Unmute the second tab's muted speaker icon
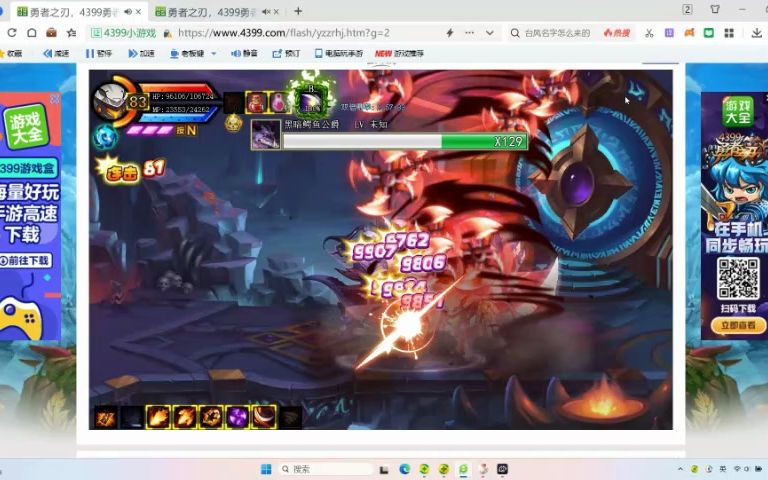The image size is (768, 480). point(266,12)
